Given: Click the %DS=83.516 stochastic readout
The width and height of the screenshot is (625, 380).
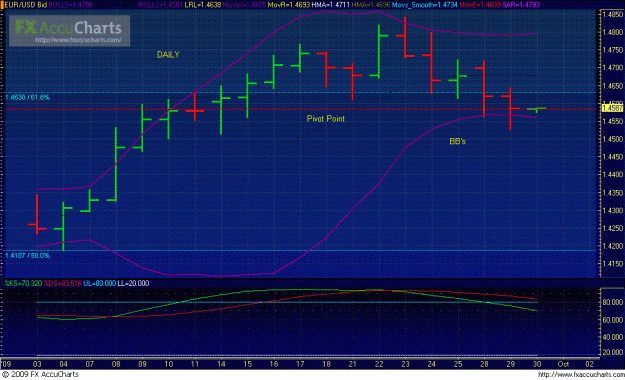Looking at the screenshot, I should [x=62, y=283].
